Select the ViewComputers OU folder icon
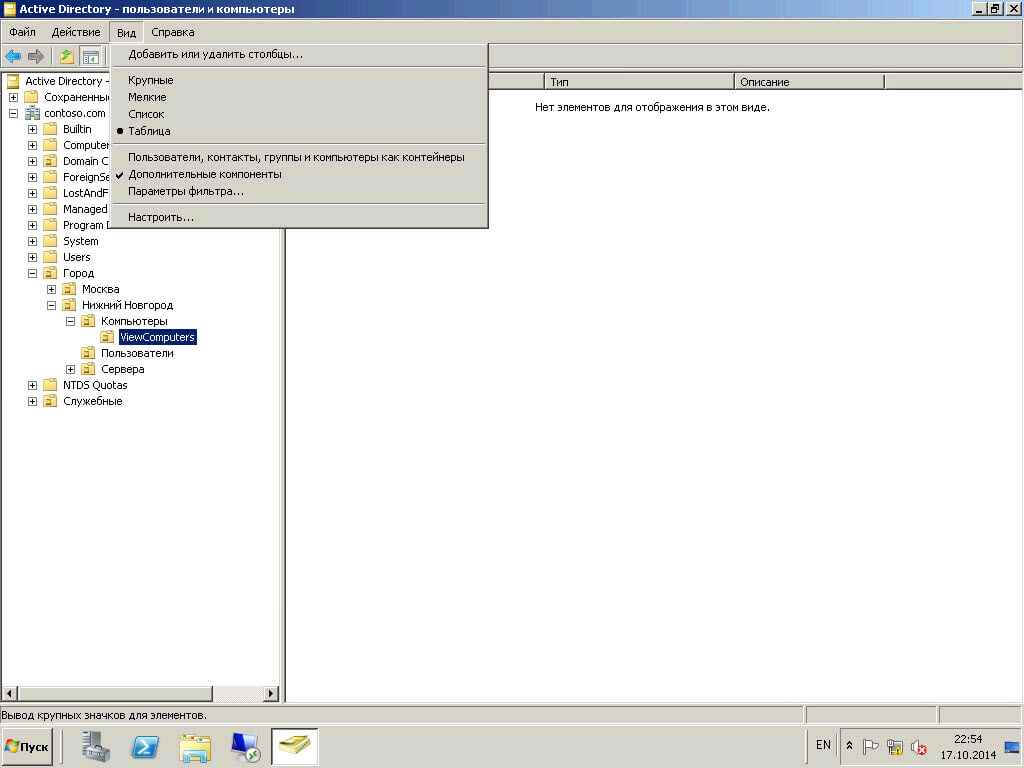This screenshot has width=1024, height=768. pos(107,337)
